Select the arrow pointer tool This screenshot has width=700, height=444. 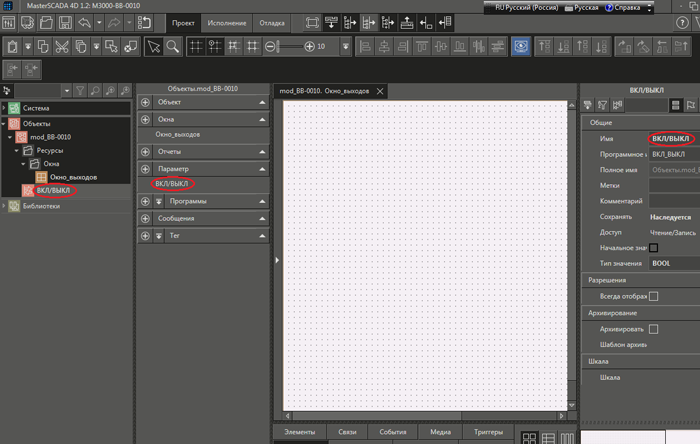153,46
